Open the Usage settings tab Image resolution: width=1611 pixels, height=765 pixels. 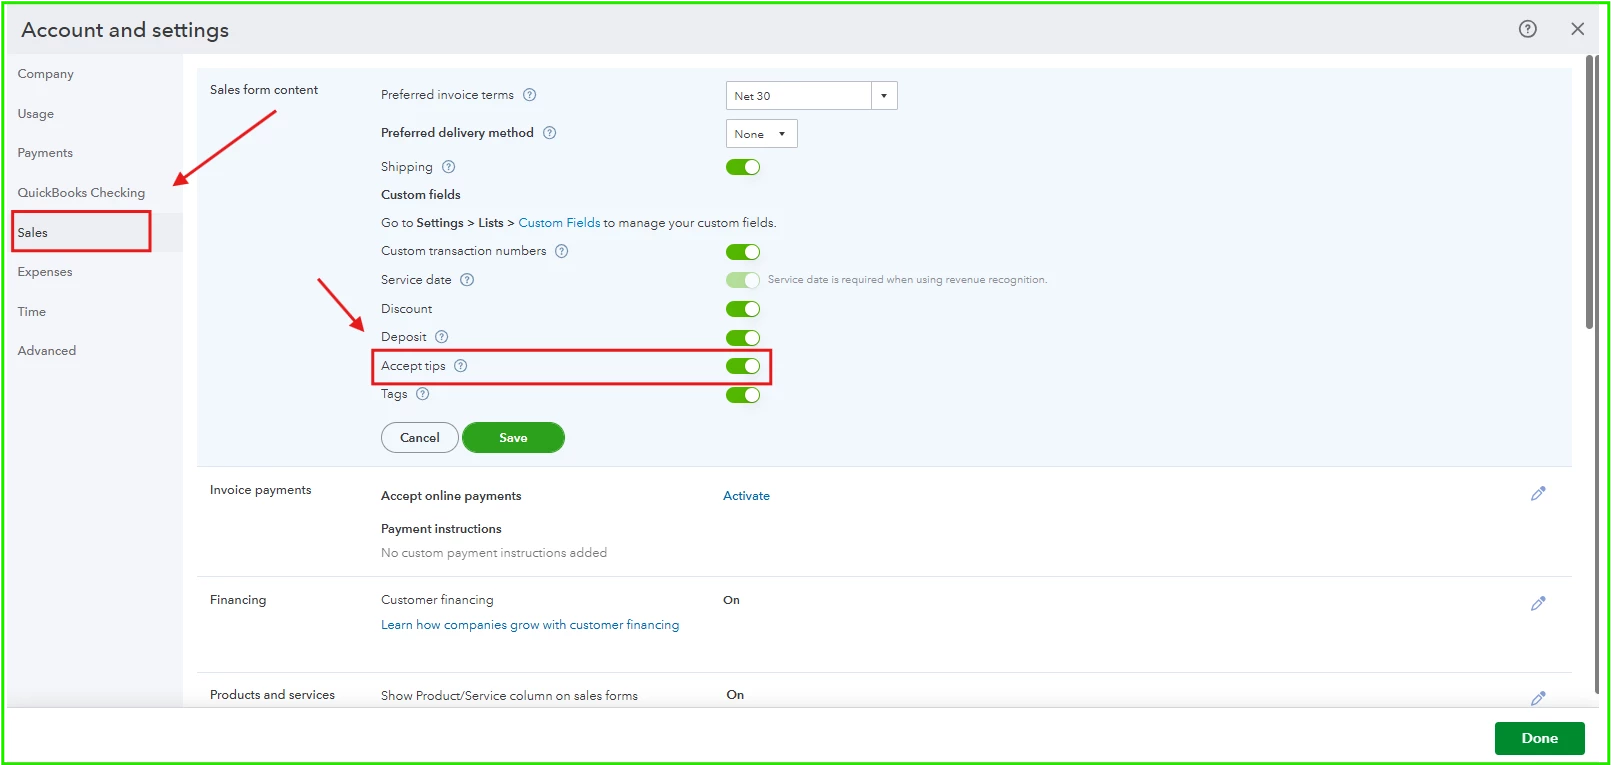pyautogui.click(x=36, y=114)
